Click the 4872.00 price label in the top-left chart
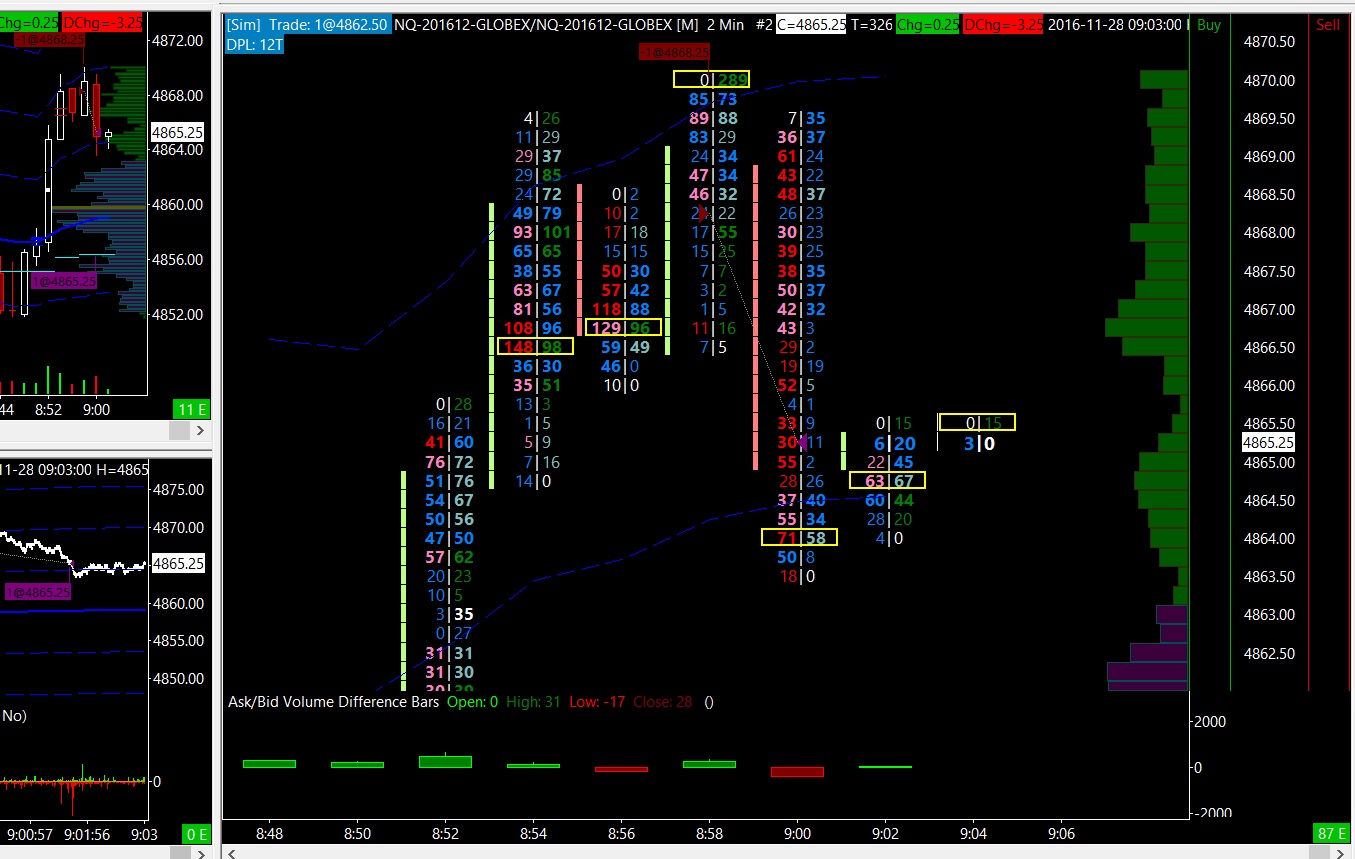 click(180, 41)
